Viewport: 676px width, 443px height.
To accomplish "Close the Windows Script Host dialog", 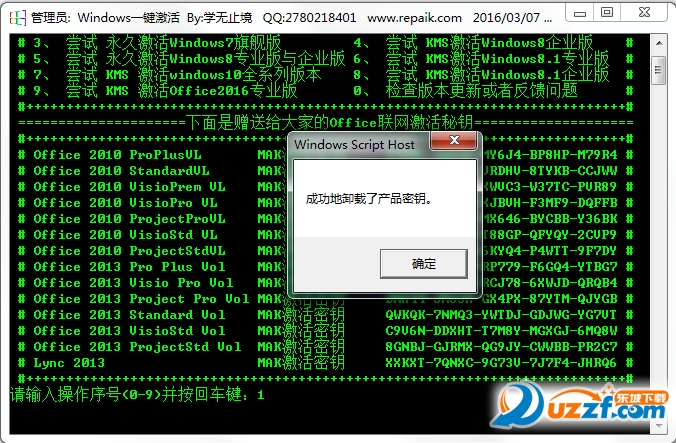I will 454,140.
